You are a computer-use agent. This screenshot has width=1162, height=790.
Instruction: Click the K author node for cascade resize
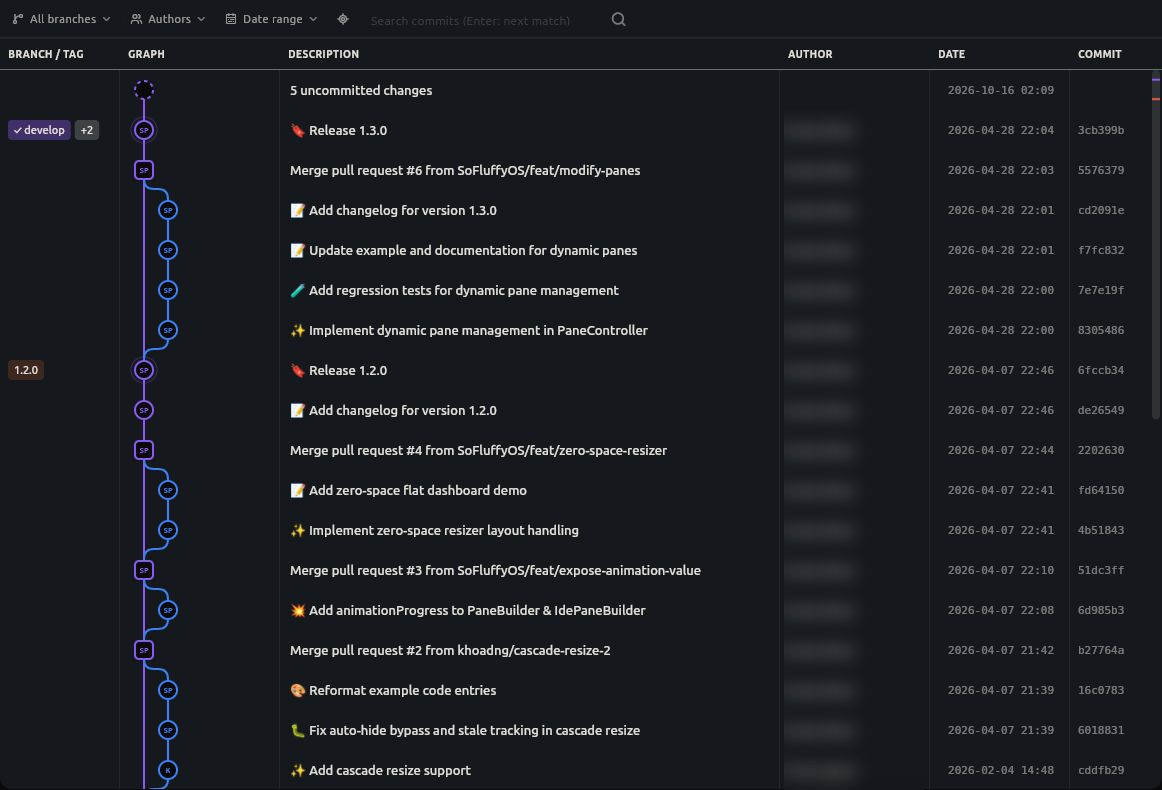click(x=168, y=771)
